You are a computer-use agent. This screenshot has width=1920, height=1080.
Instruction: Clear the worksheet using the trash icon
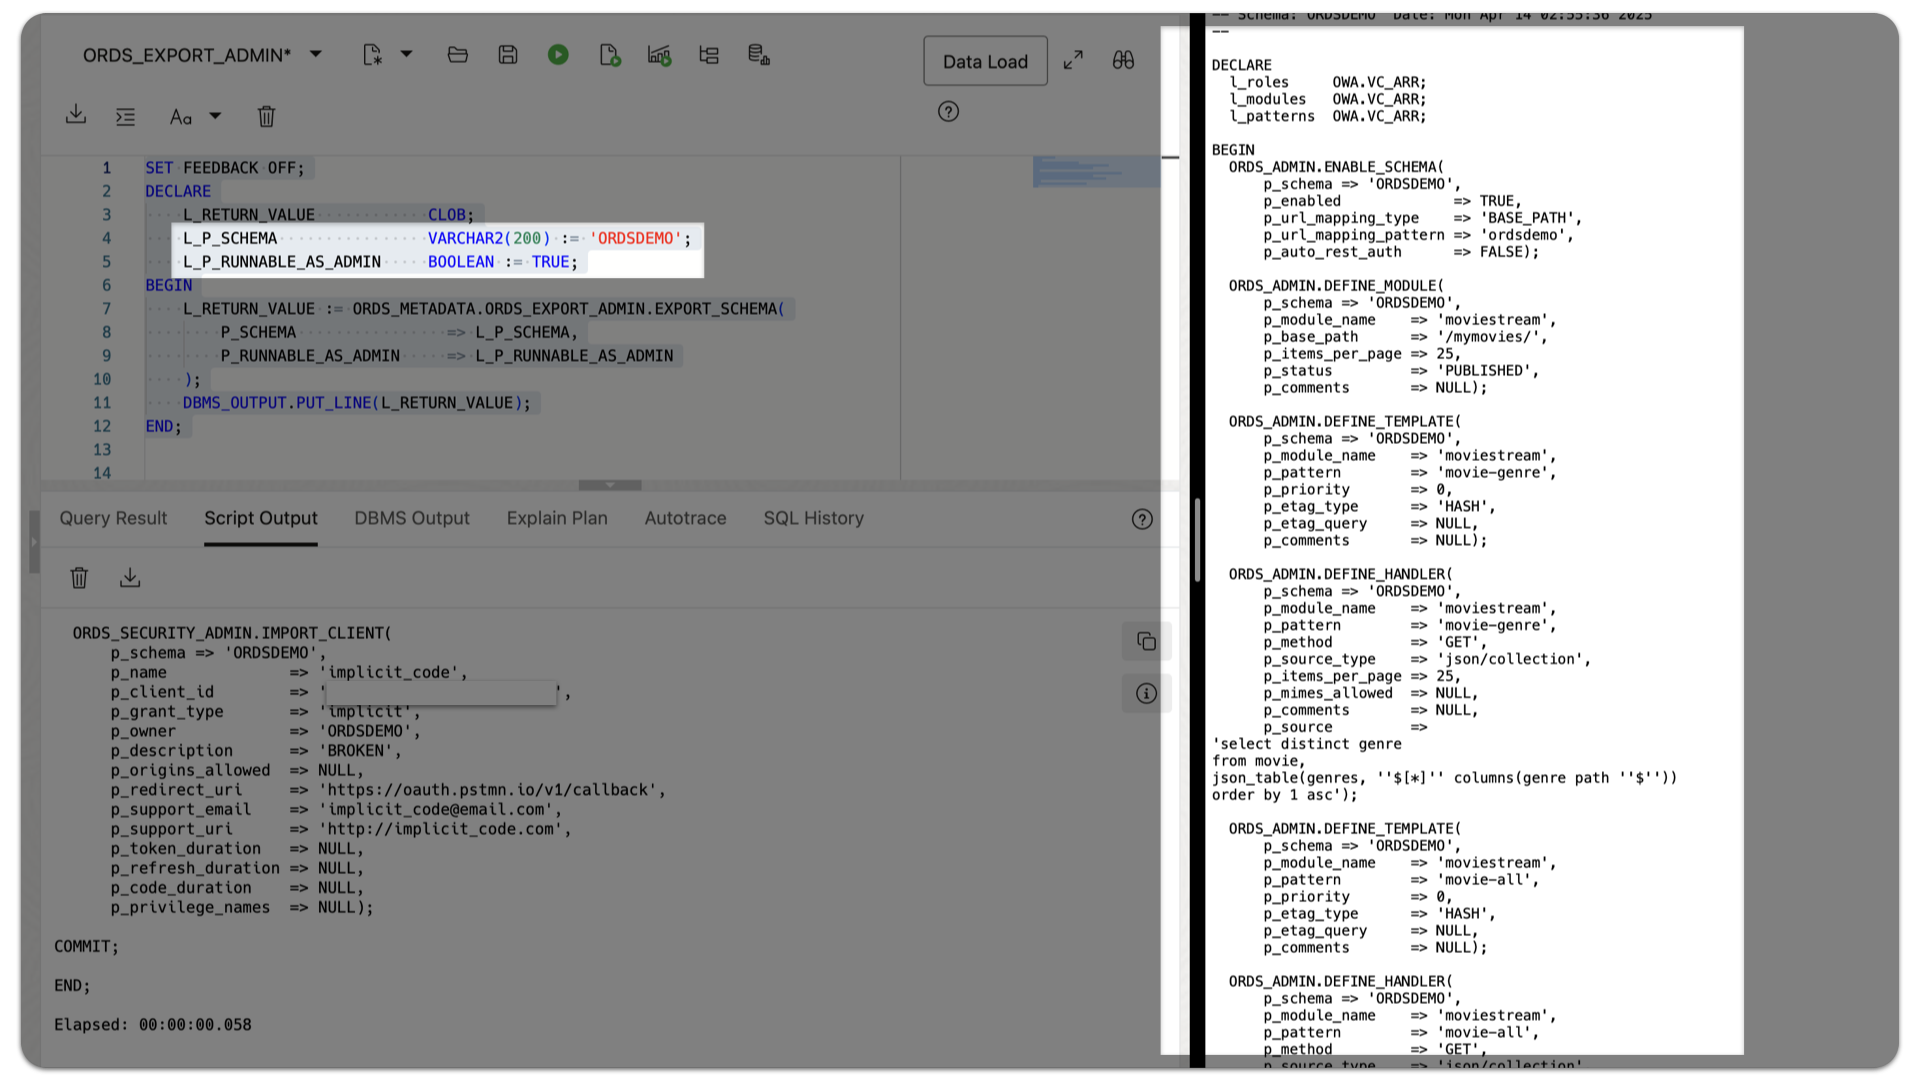click(266, 116)
